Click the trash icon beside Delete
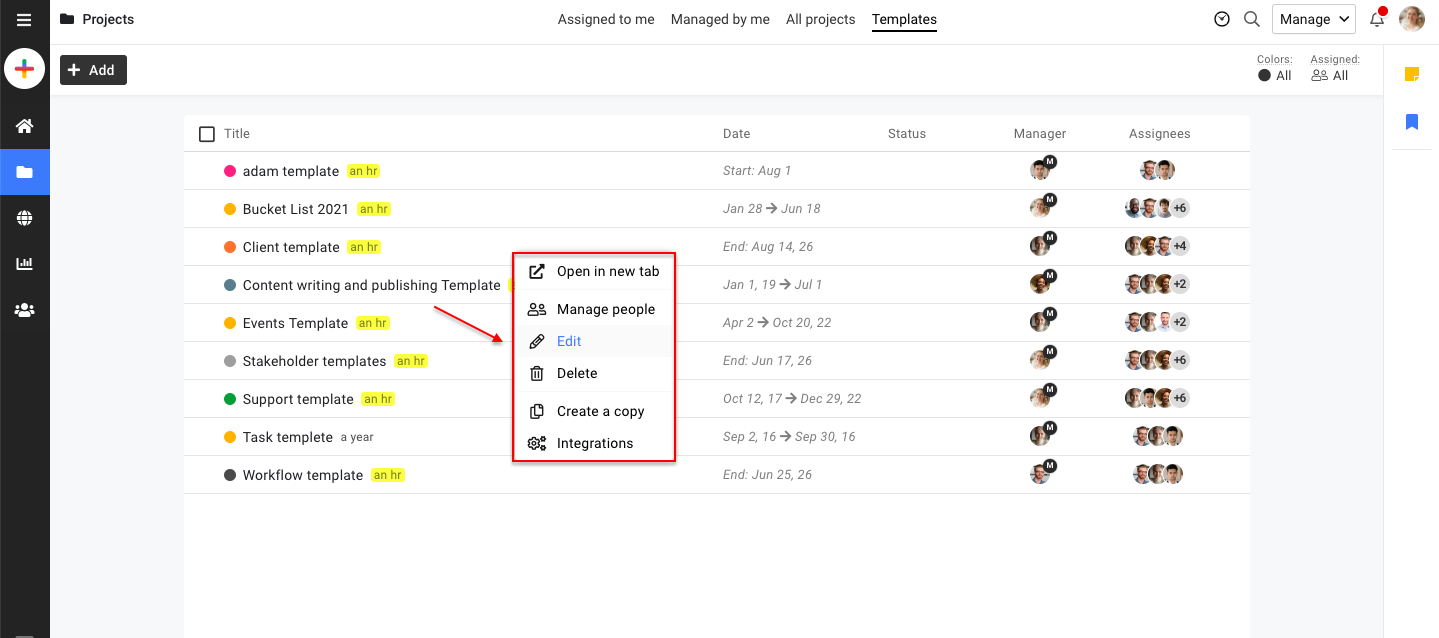The image size is (1439, 638). [537, 373]
